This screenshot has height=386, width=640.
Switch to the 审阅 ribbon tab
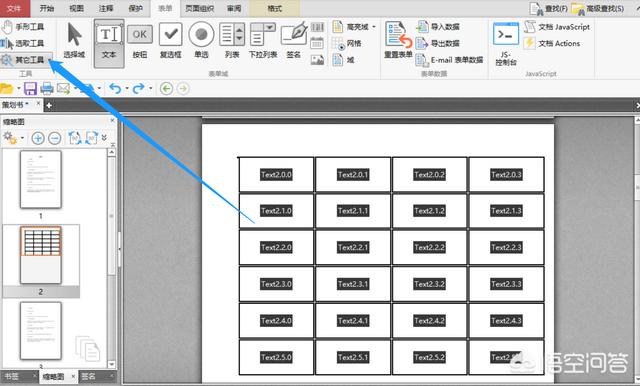[234, 8]
